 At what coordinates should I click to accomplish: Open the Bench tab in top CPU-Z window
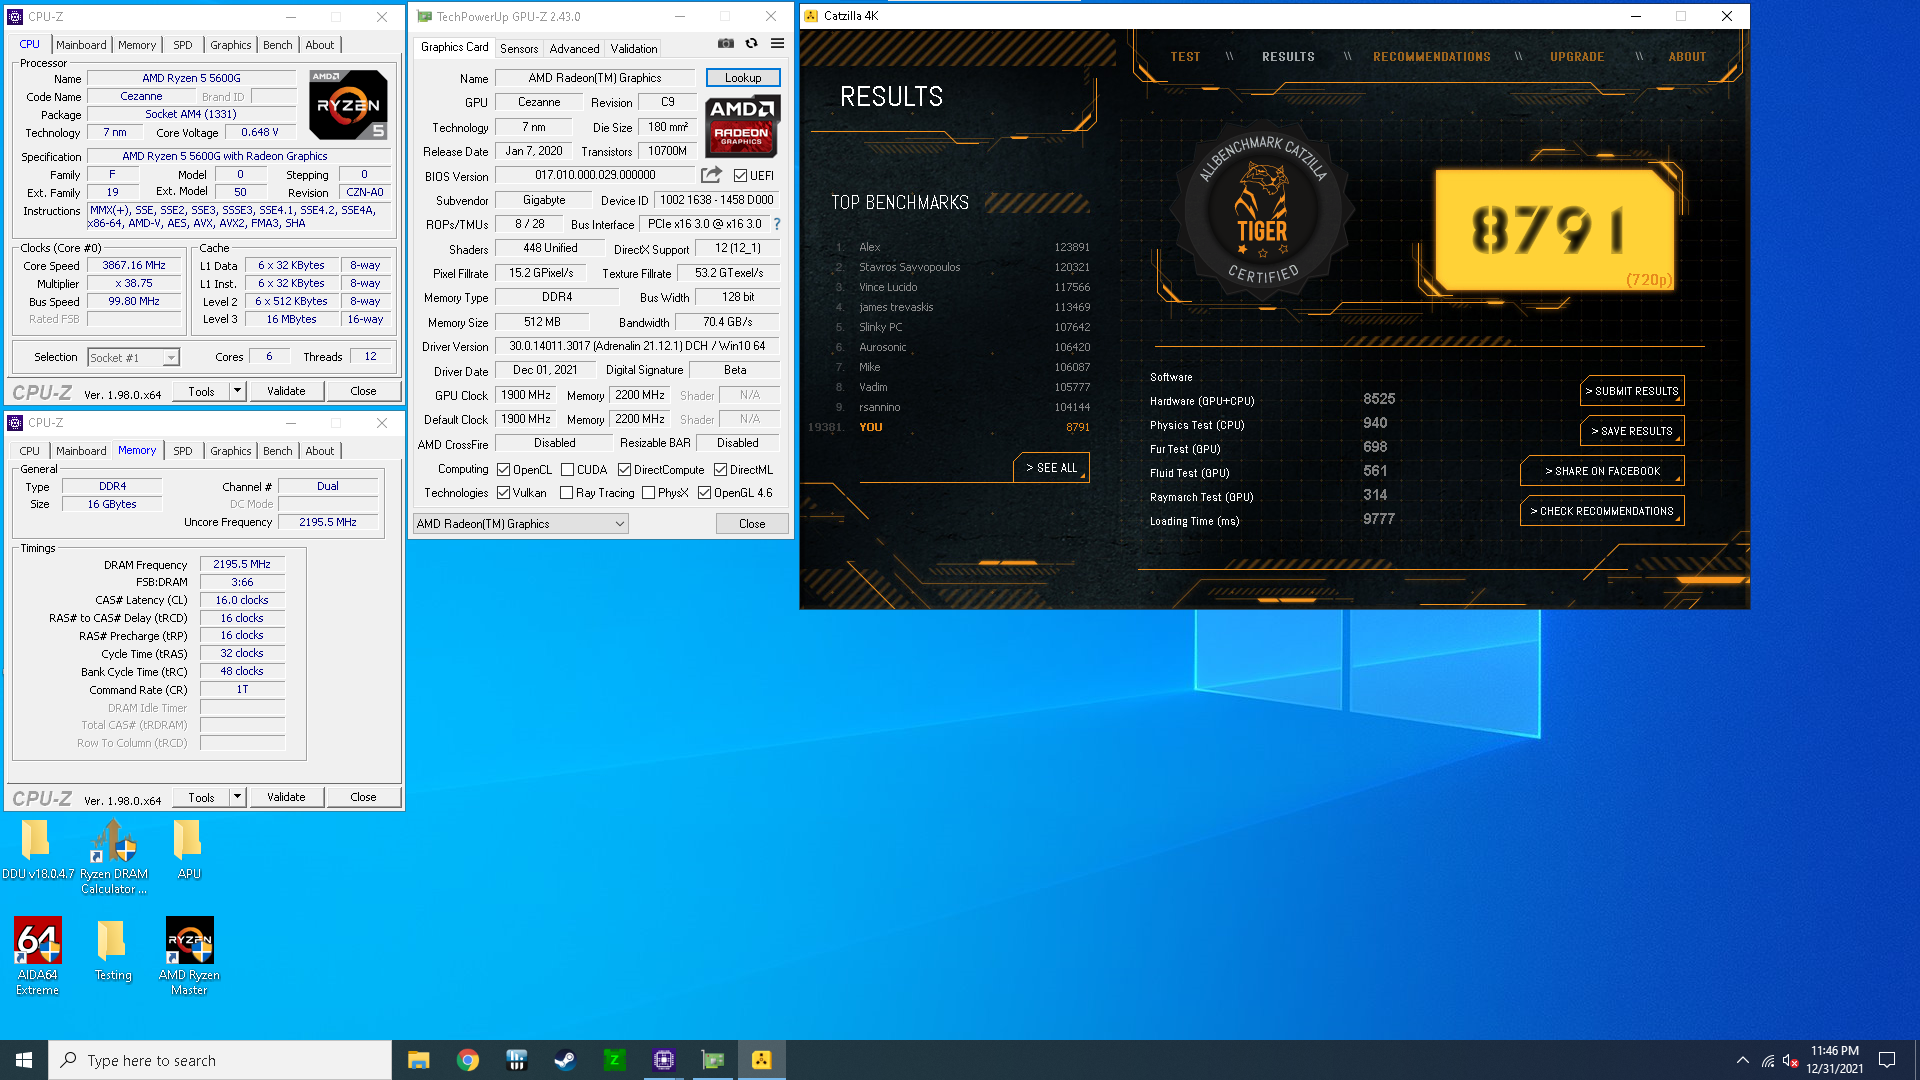coord(278,45)
